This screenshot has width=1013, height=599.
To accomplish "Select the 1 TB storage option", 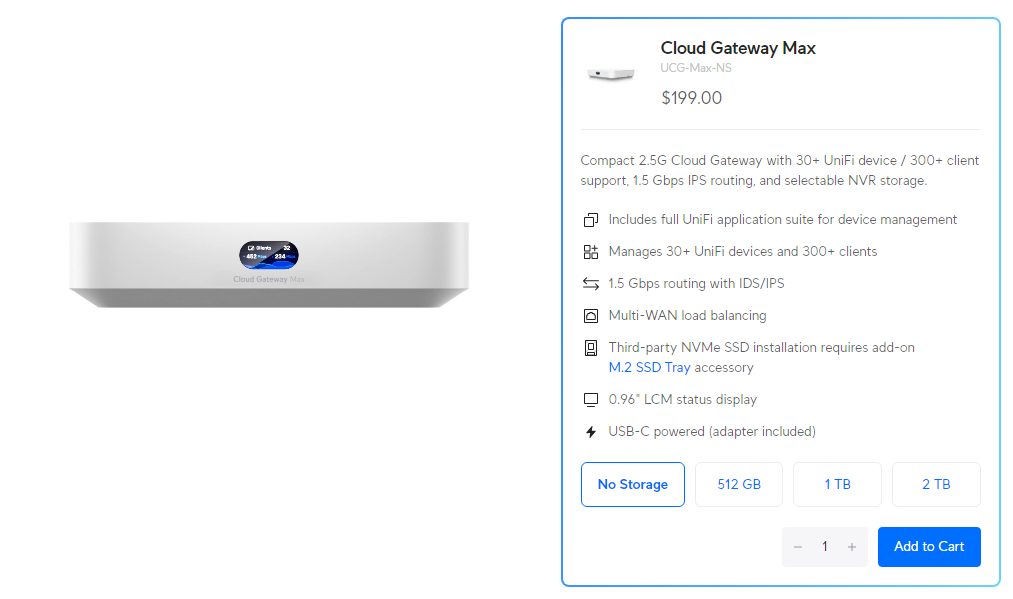I will point(837,484).
